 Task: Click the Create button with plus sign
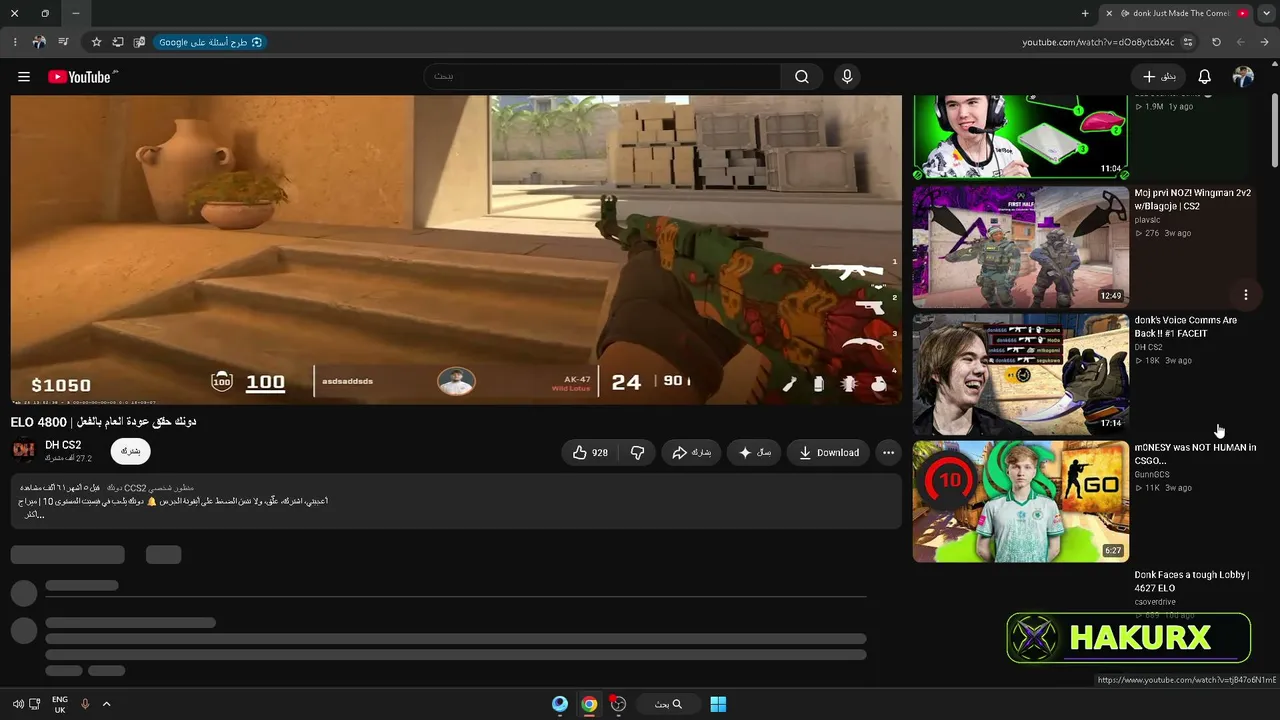[x=1158, y=77]
